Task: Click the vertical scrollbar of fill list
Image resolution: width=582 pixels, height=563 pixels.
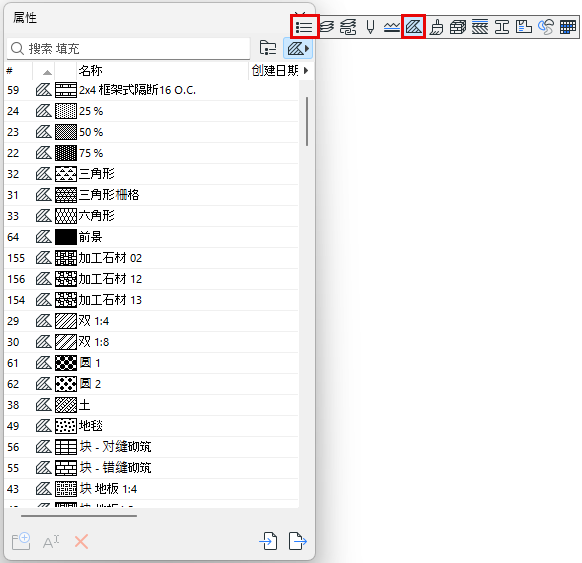Action: pyautogui.click(x=307, y=121)
